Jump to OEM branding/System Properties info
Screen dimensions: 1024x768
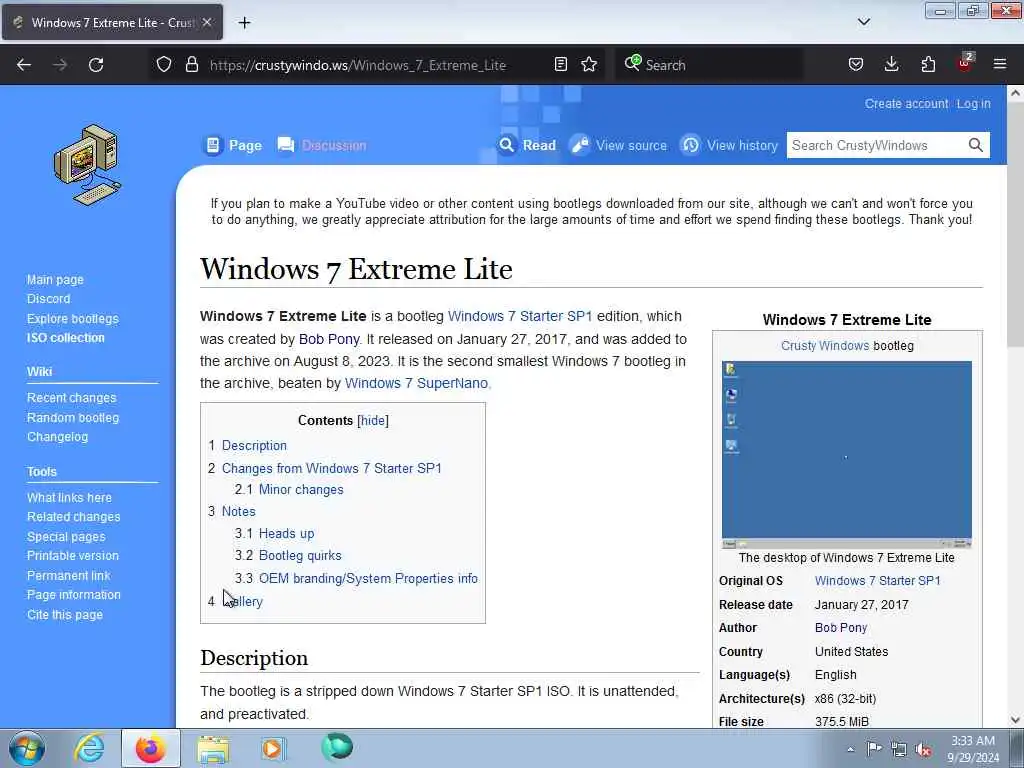click(x=368, y=579)
